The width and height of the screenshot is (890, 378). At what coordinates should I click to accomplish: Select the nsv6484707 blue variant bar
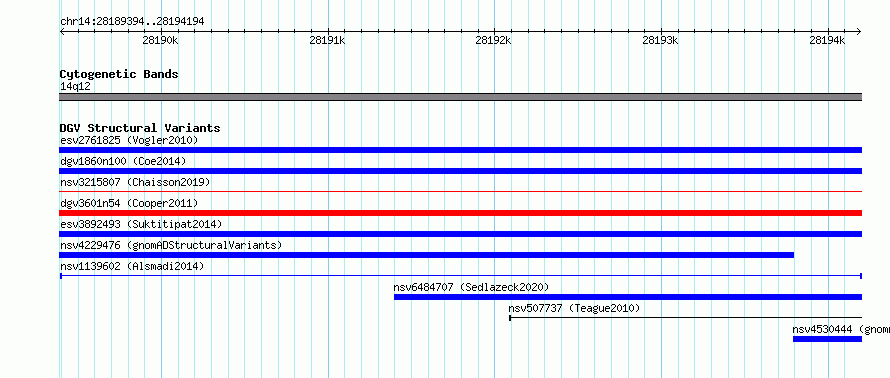click(x=628, y=297)
